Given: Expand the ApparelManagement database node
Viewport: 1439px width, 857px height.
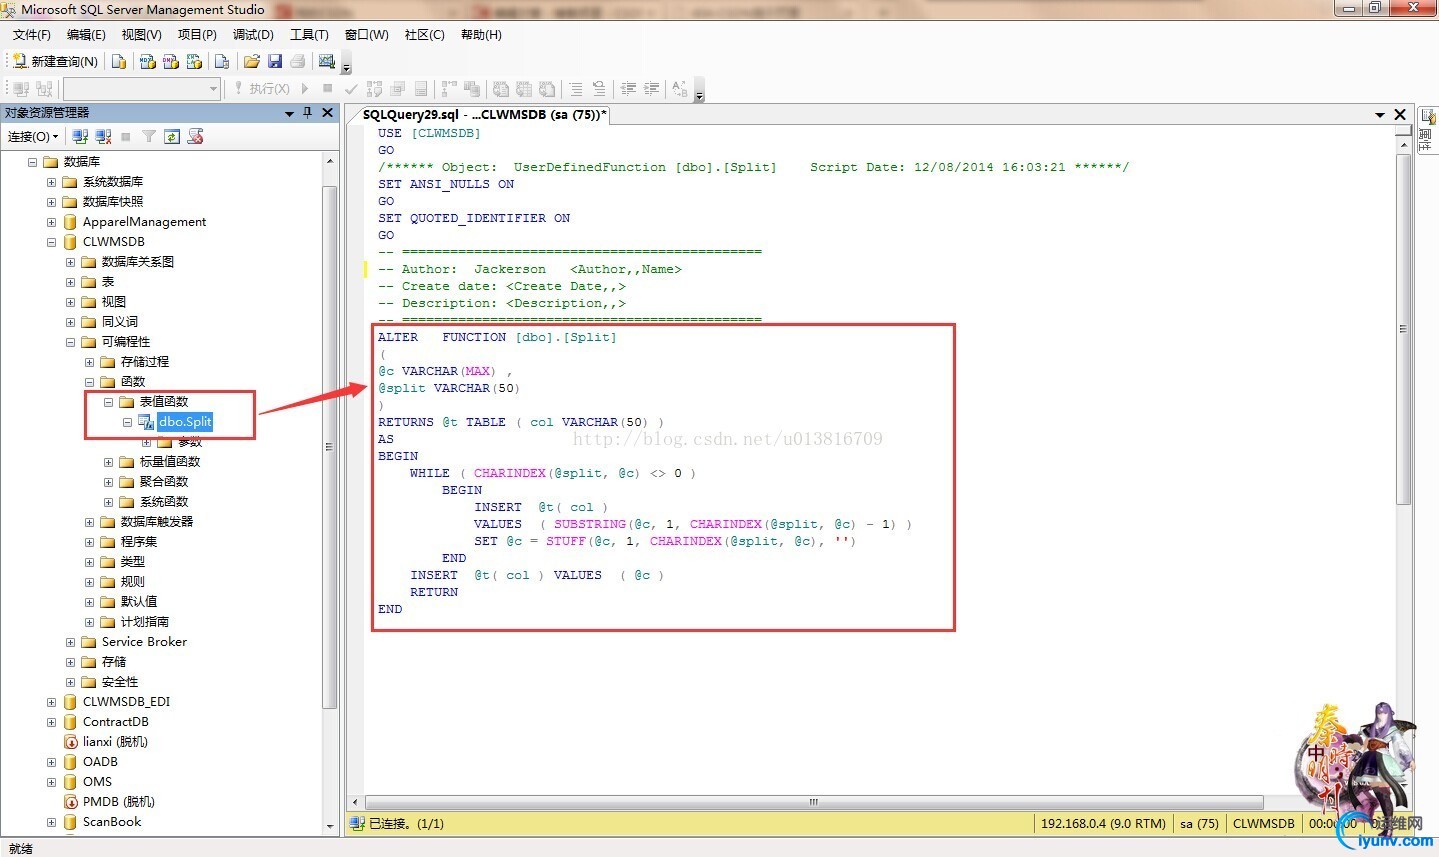Looking at the screenshot, I should (51, 222).
